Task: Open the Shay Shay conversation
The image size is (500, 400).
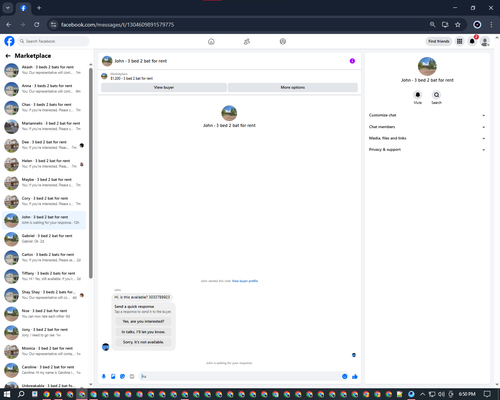Action: point(44,295)
